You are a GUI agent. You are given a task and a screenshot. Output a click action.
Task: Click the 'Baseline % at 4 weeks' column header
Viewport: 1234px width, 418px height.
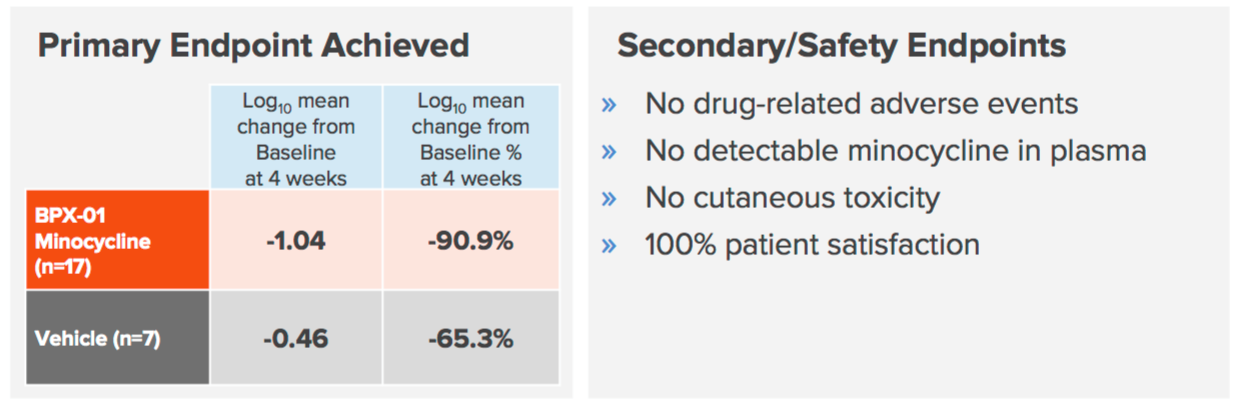470,139
